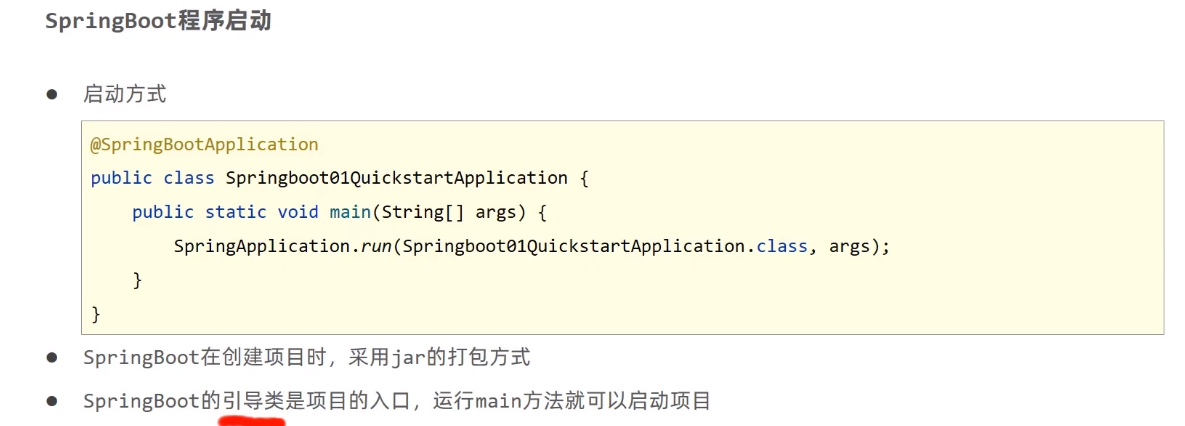Screen dimensions: 1185x426
Task: Select the 启动方式 bullet text
Action: coord(125,94)
